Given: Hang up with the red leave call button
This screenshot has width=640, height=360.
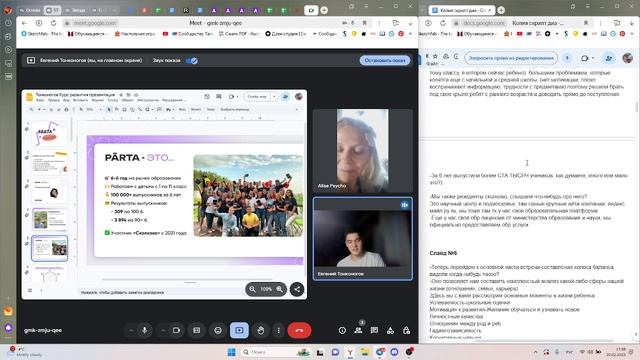Looking at the screenshot, I should point(299,330).
